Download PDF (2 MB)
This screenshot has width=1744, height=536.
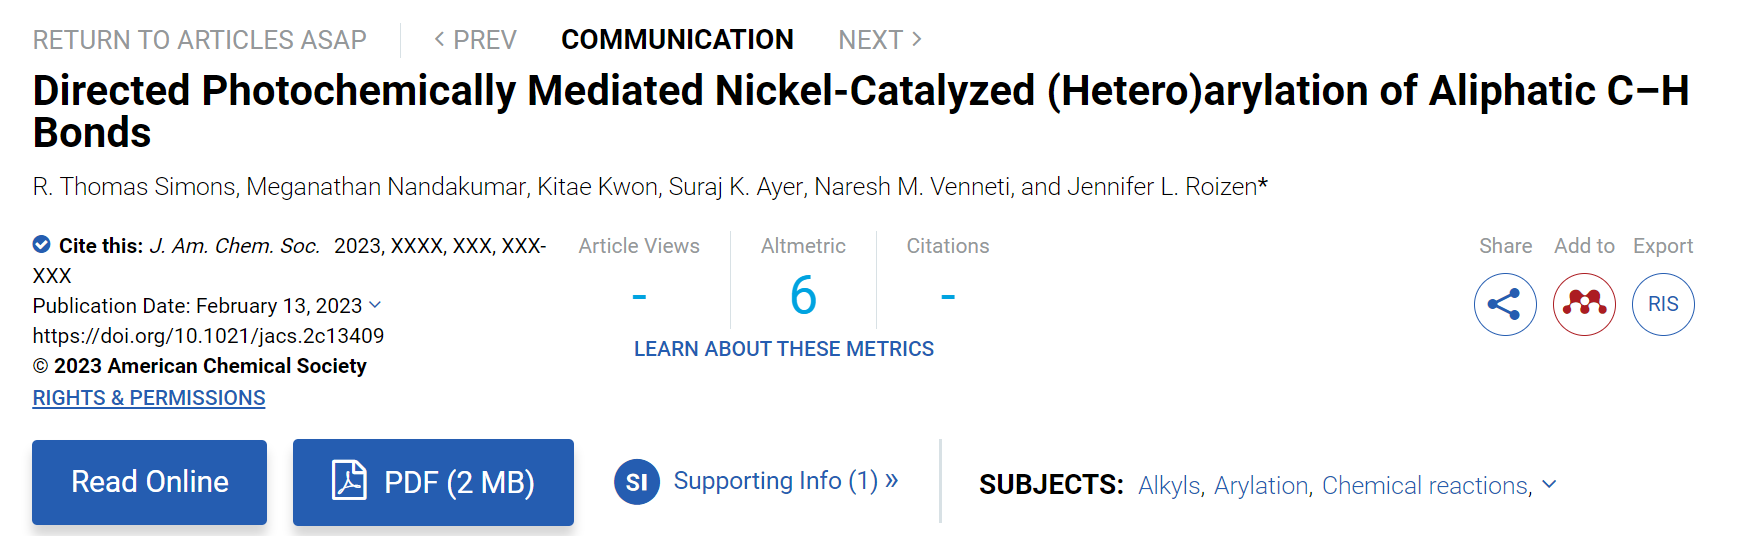[433, 482]
